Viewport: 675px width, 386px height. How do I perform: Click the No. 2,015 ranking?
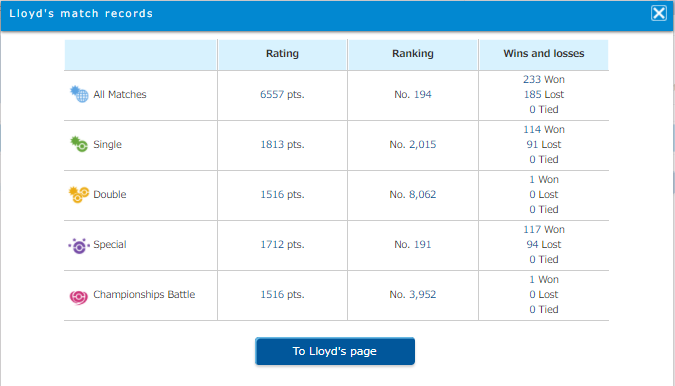(413, 145)
